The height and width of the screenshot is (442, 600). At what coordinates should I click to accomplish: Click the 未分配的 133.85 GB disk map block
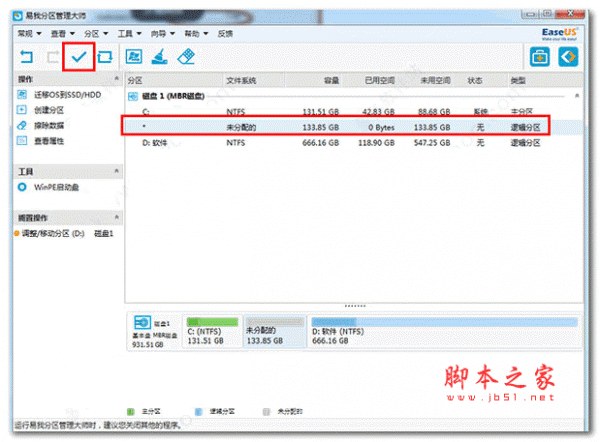tap(275, 331)
